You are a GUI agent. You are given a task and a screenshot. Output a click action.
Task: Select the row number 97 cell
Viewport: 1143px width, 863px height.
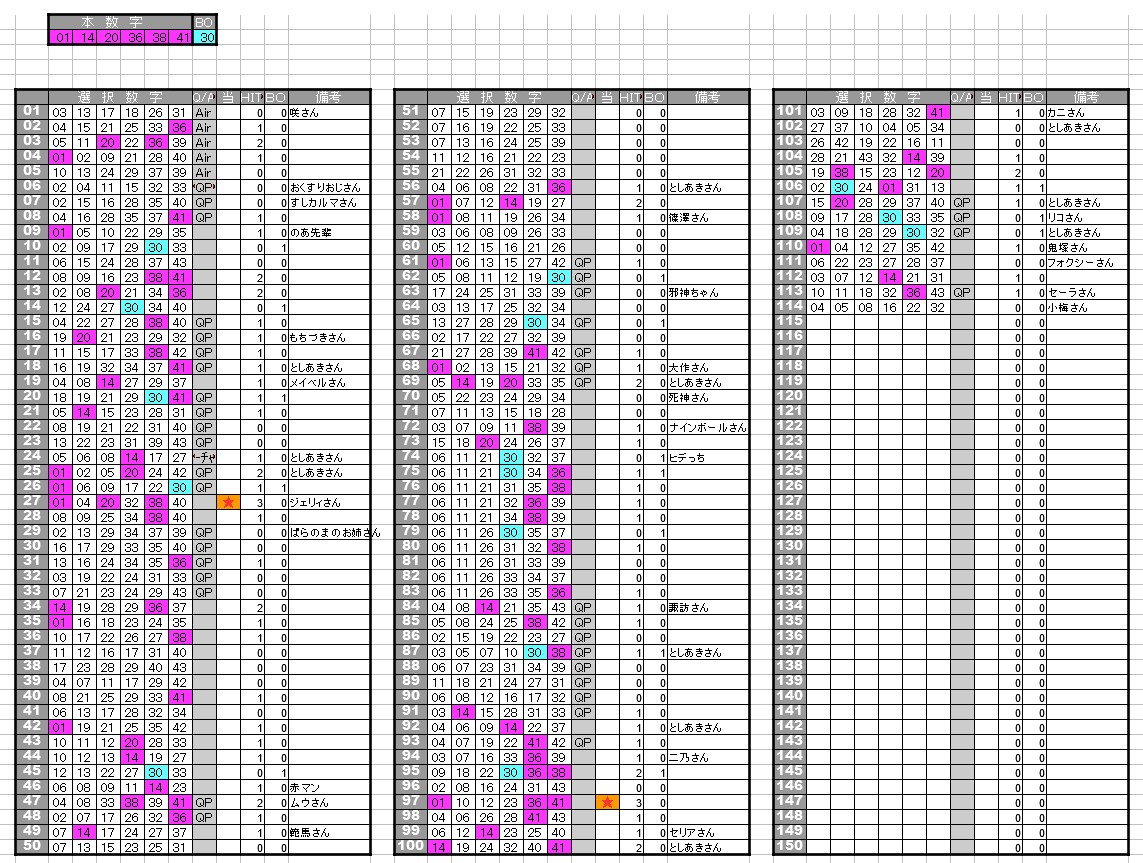(x=411, y=802)
